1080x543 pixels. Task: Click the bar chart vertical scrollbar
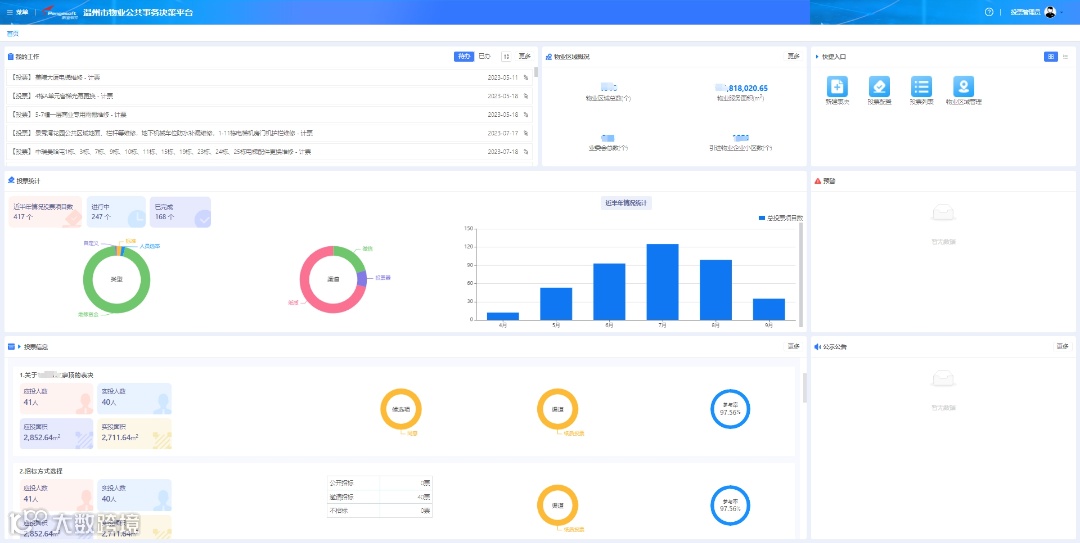point(801,274)
